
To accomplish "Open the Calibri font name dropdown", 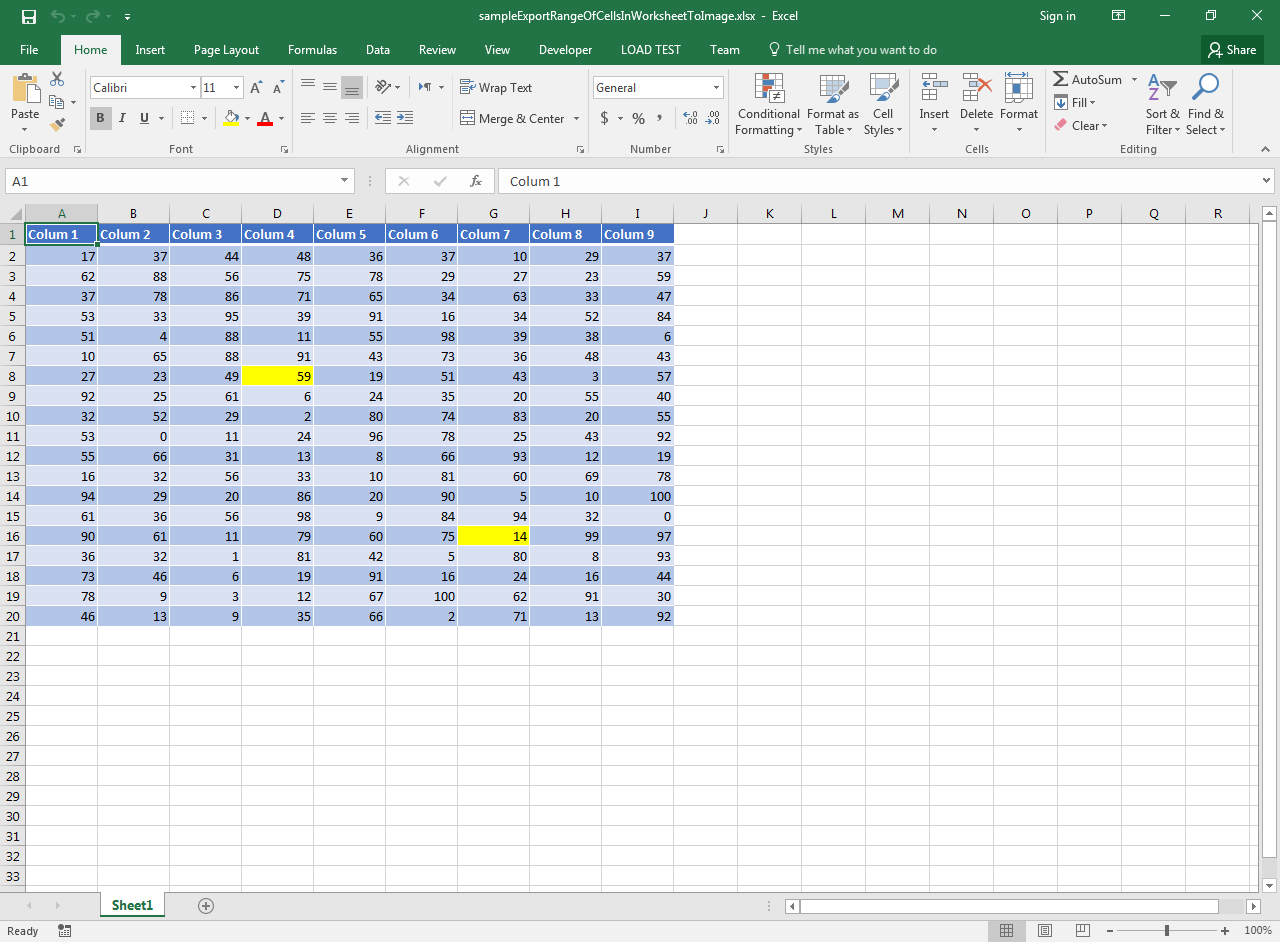I will coord(193,88).
